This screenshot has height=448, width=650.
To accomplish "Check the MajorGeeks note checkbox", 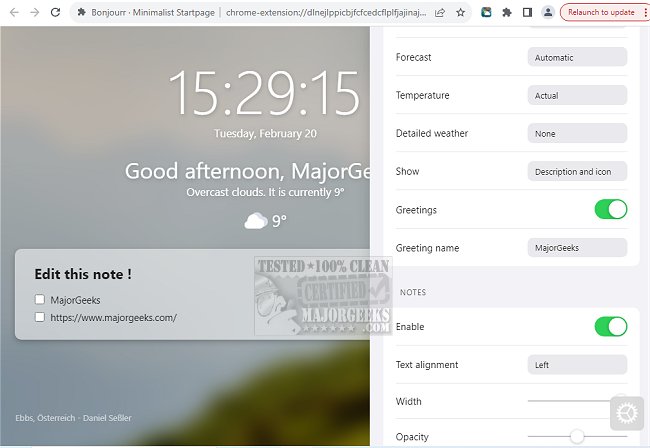I will pos(40,299).
